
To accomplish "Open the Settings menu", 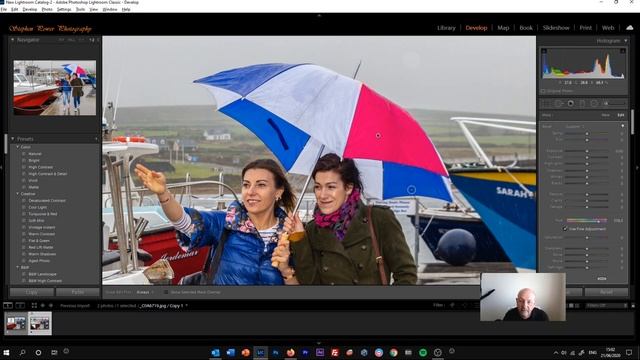I will pyautogui.click(x=64, y=9).
